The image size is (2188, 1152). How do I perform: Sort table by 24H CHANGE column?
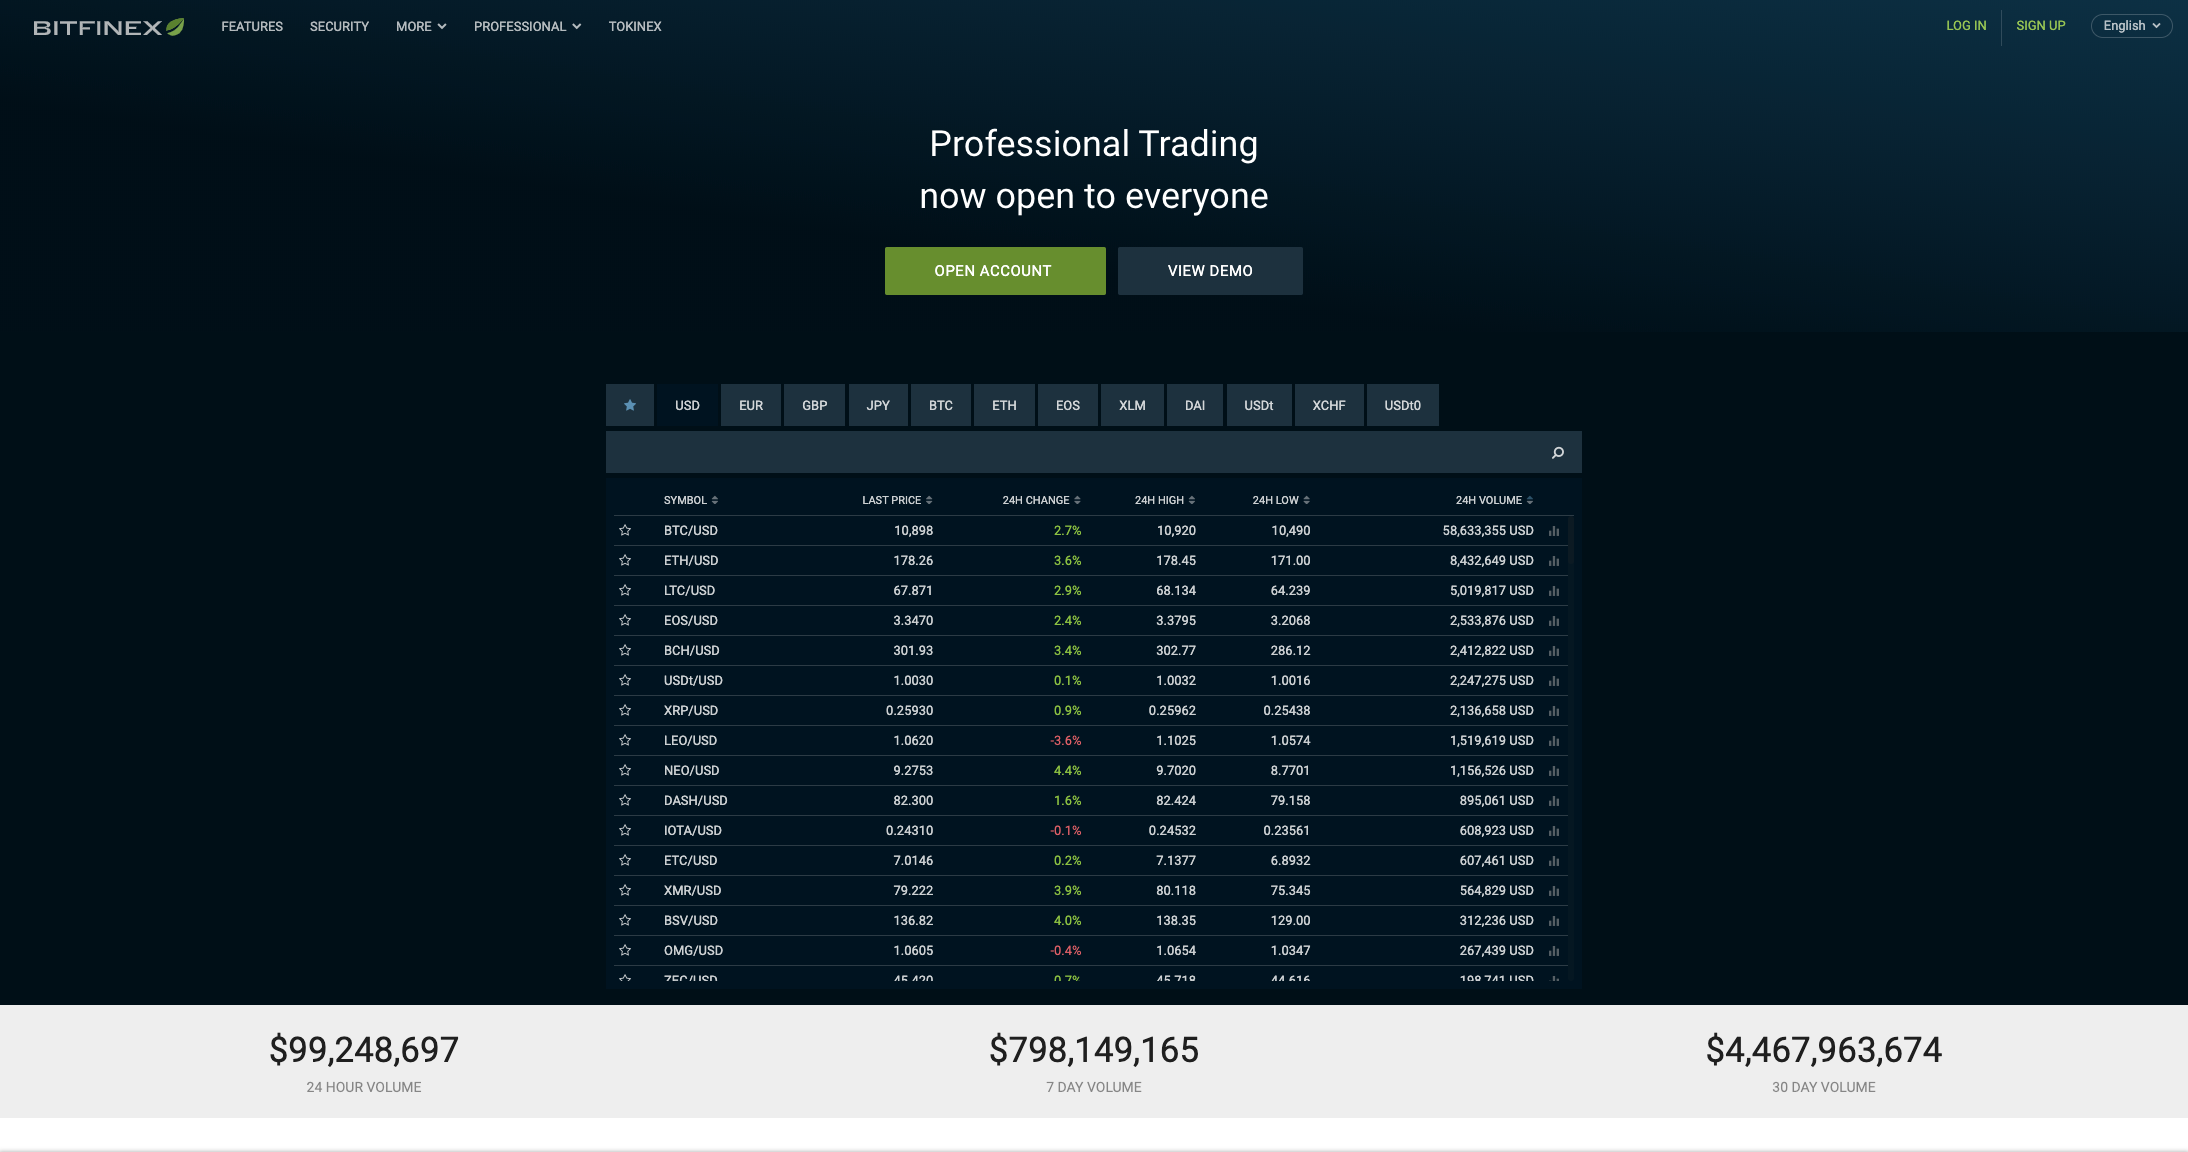click(x=1041, y=500)
